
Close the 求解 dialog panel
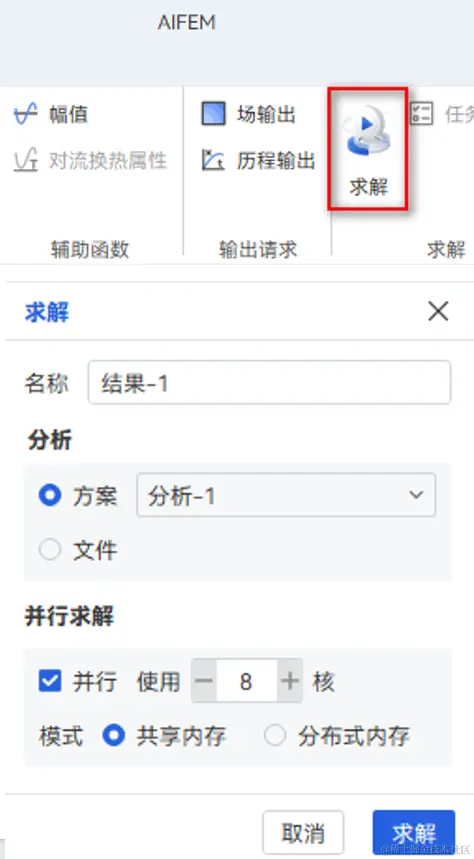[x=438, y=311]
